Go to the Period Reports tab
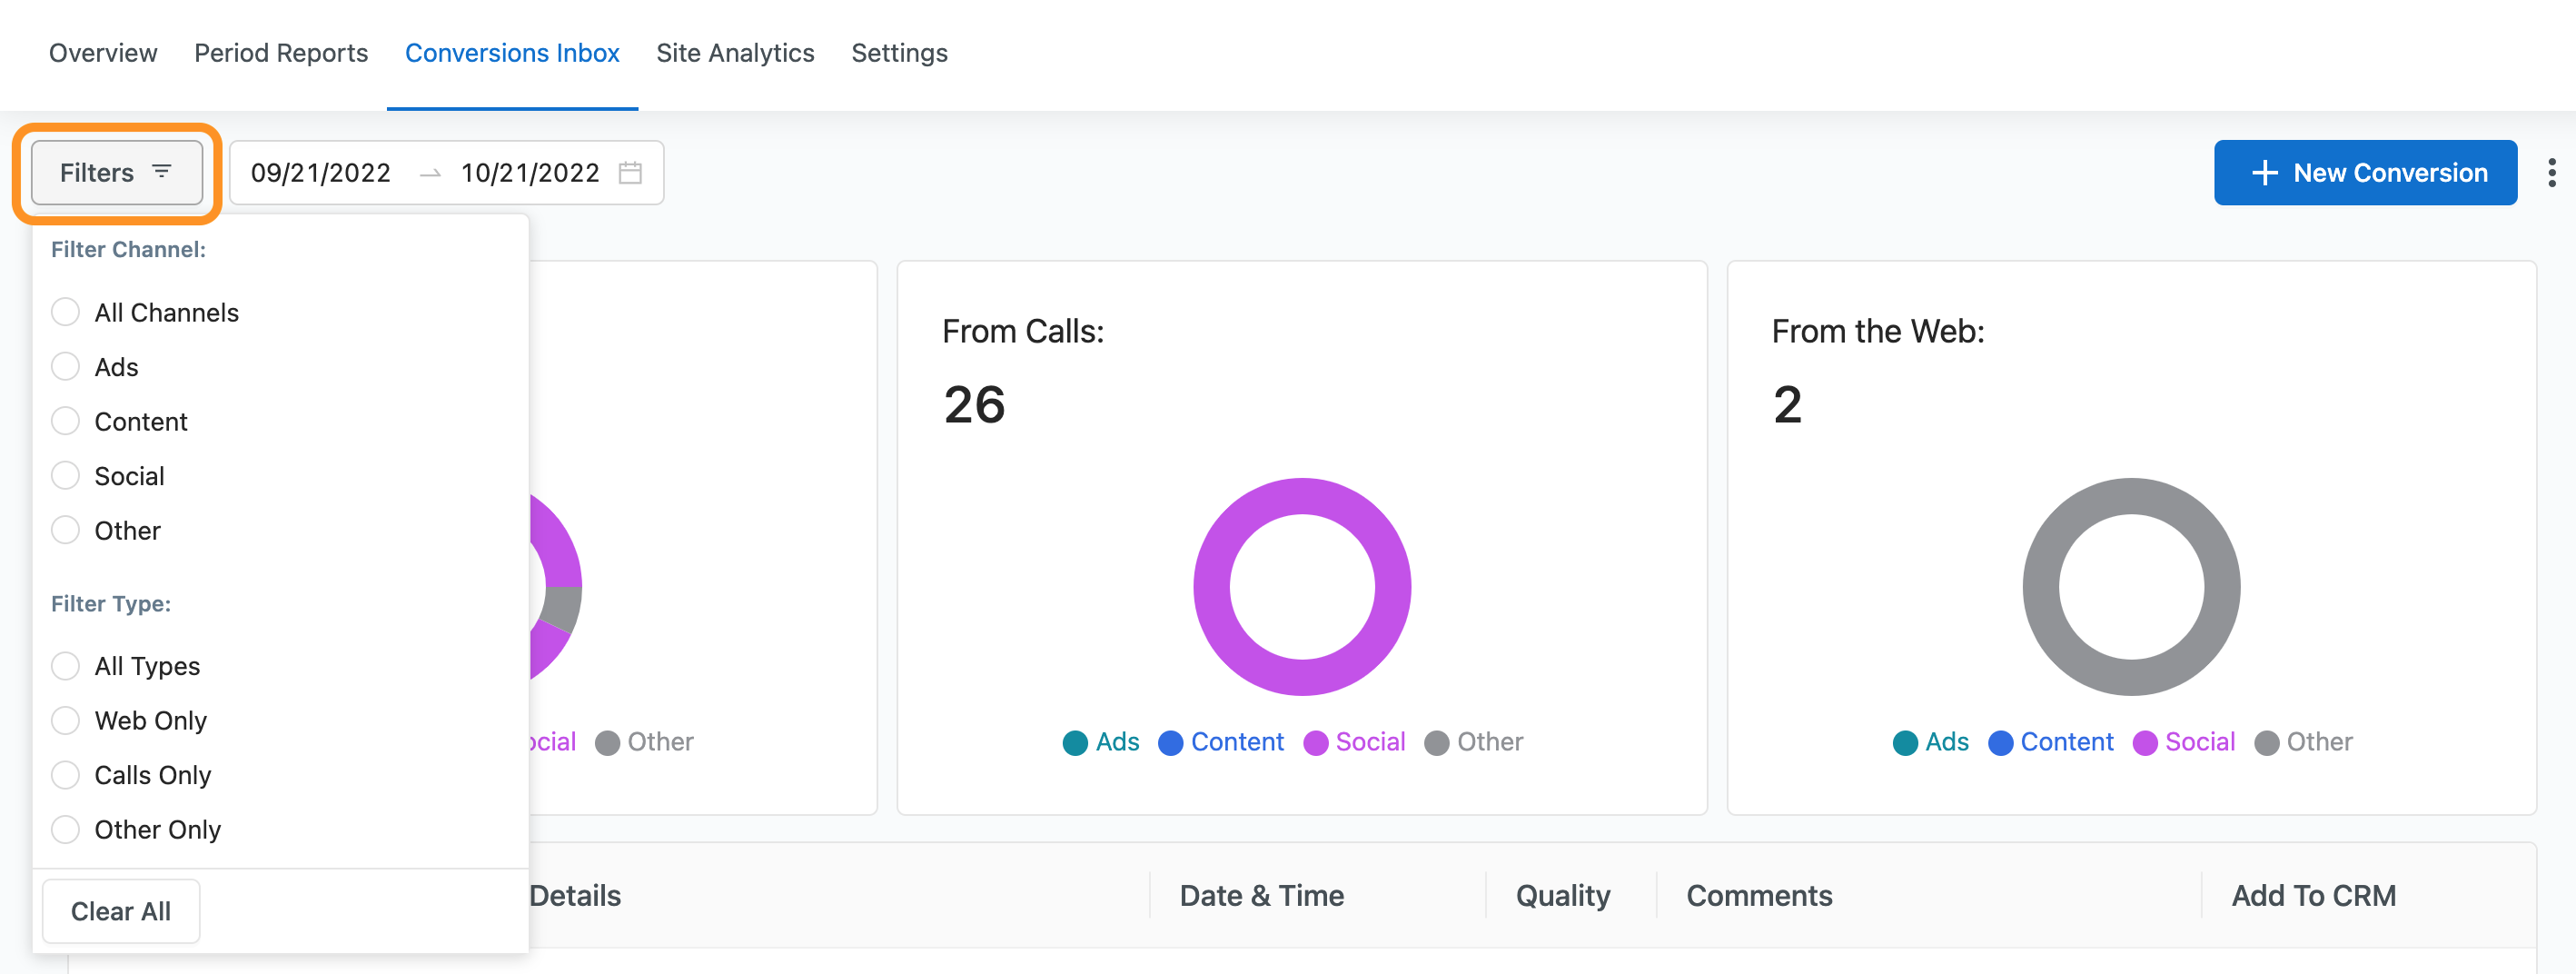The height and width of the screenshot is (974, 2576). (281, 53)
